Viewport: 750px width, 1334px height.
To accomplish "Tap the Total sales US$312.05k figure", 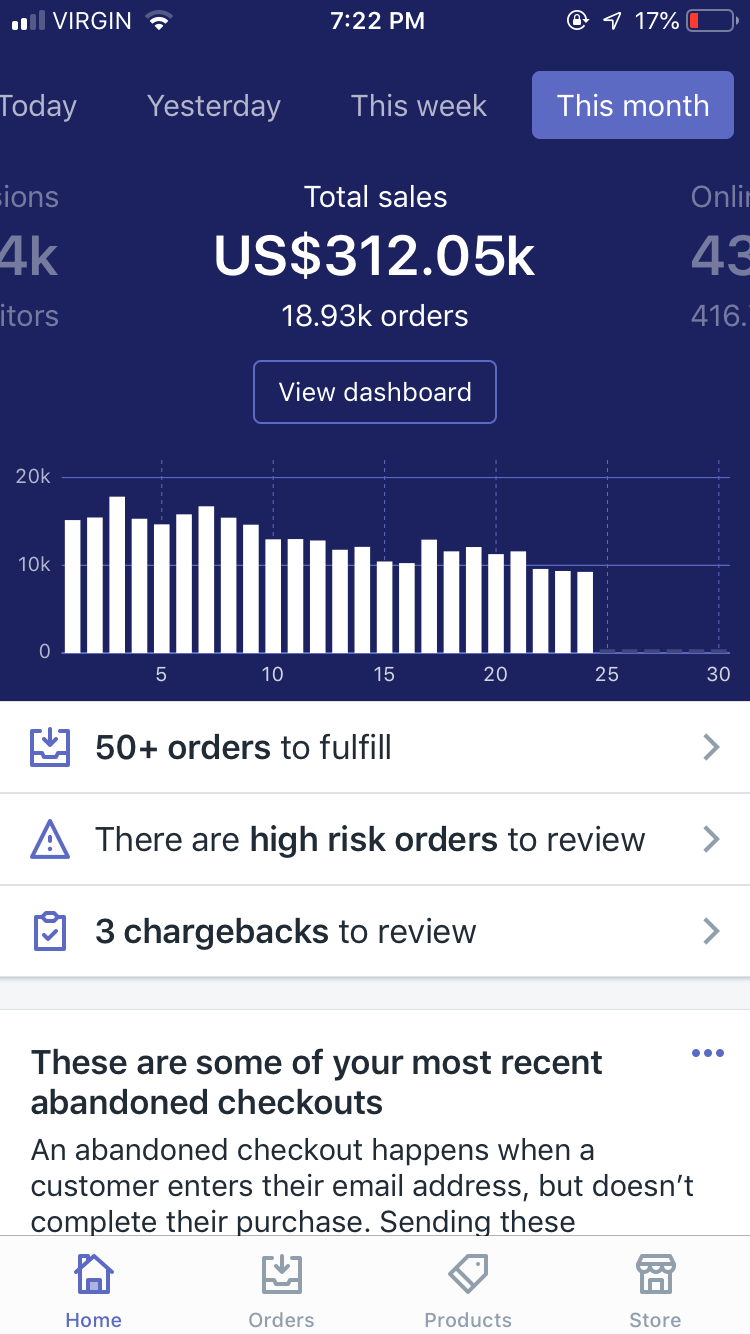I will [375, 256].
